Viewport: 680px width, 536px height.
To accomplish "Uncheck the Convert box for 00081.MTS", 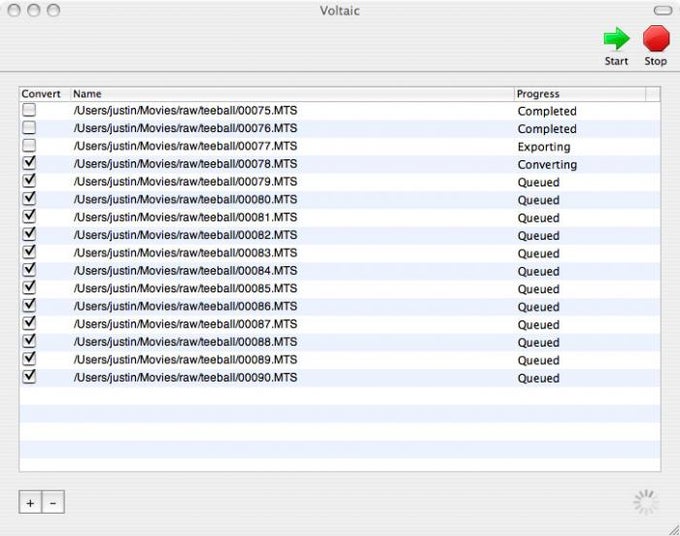I will (29, 216).
